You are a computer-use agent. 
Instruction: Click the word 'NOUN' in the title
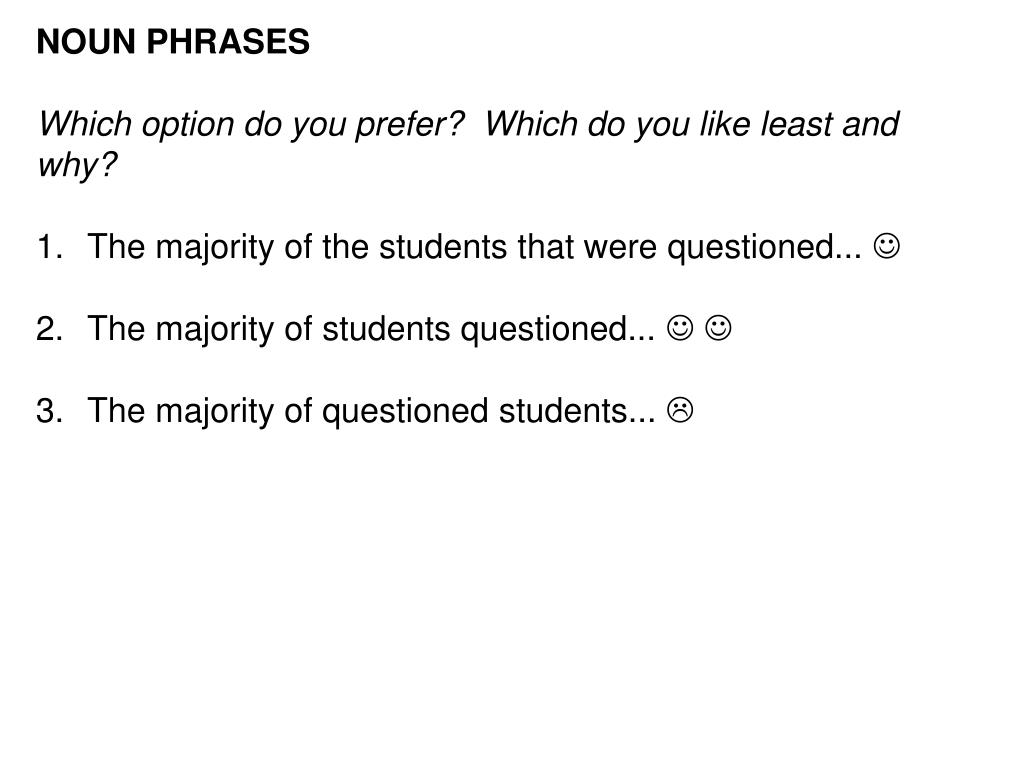(86, 42)
